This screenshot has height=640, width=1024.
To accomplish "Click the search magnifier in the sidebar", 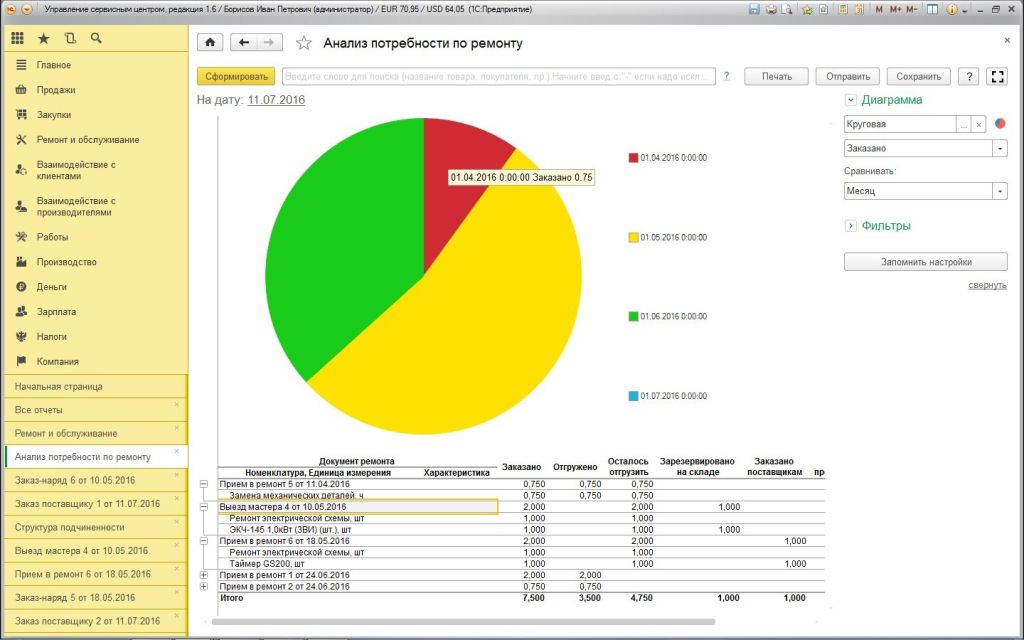I will point(96,39).
